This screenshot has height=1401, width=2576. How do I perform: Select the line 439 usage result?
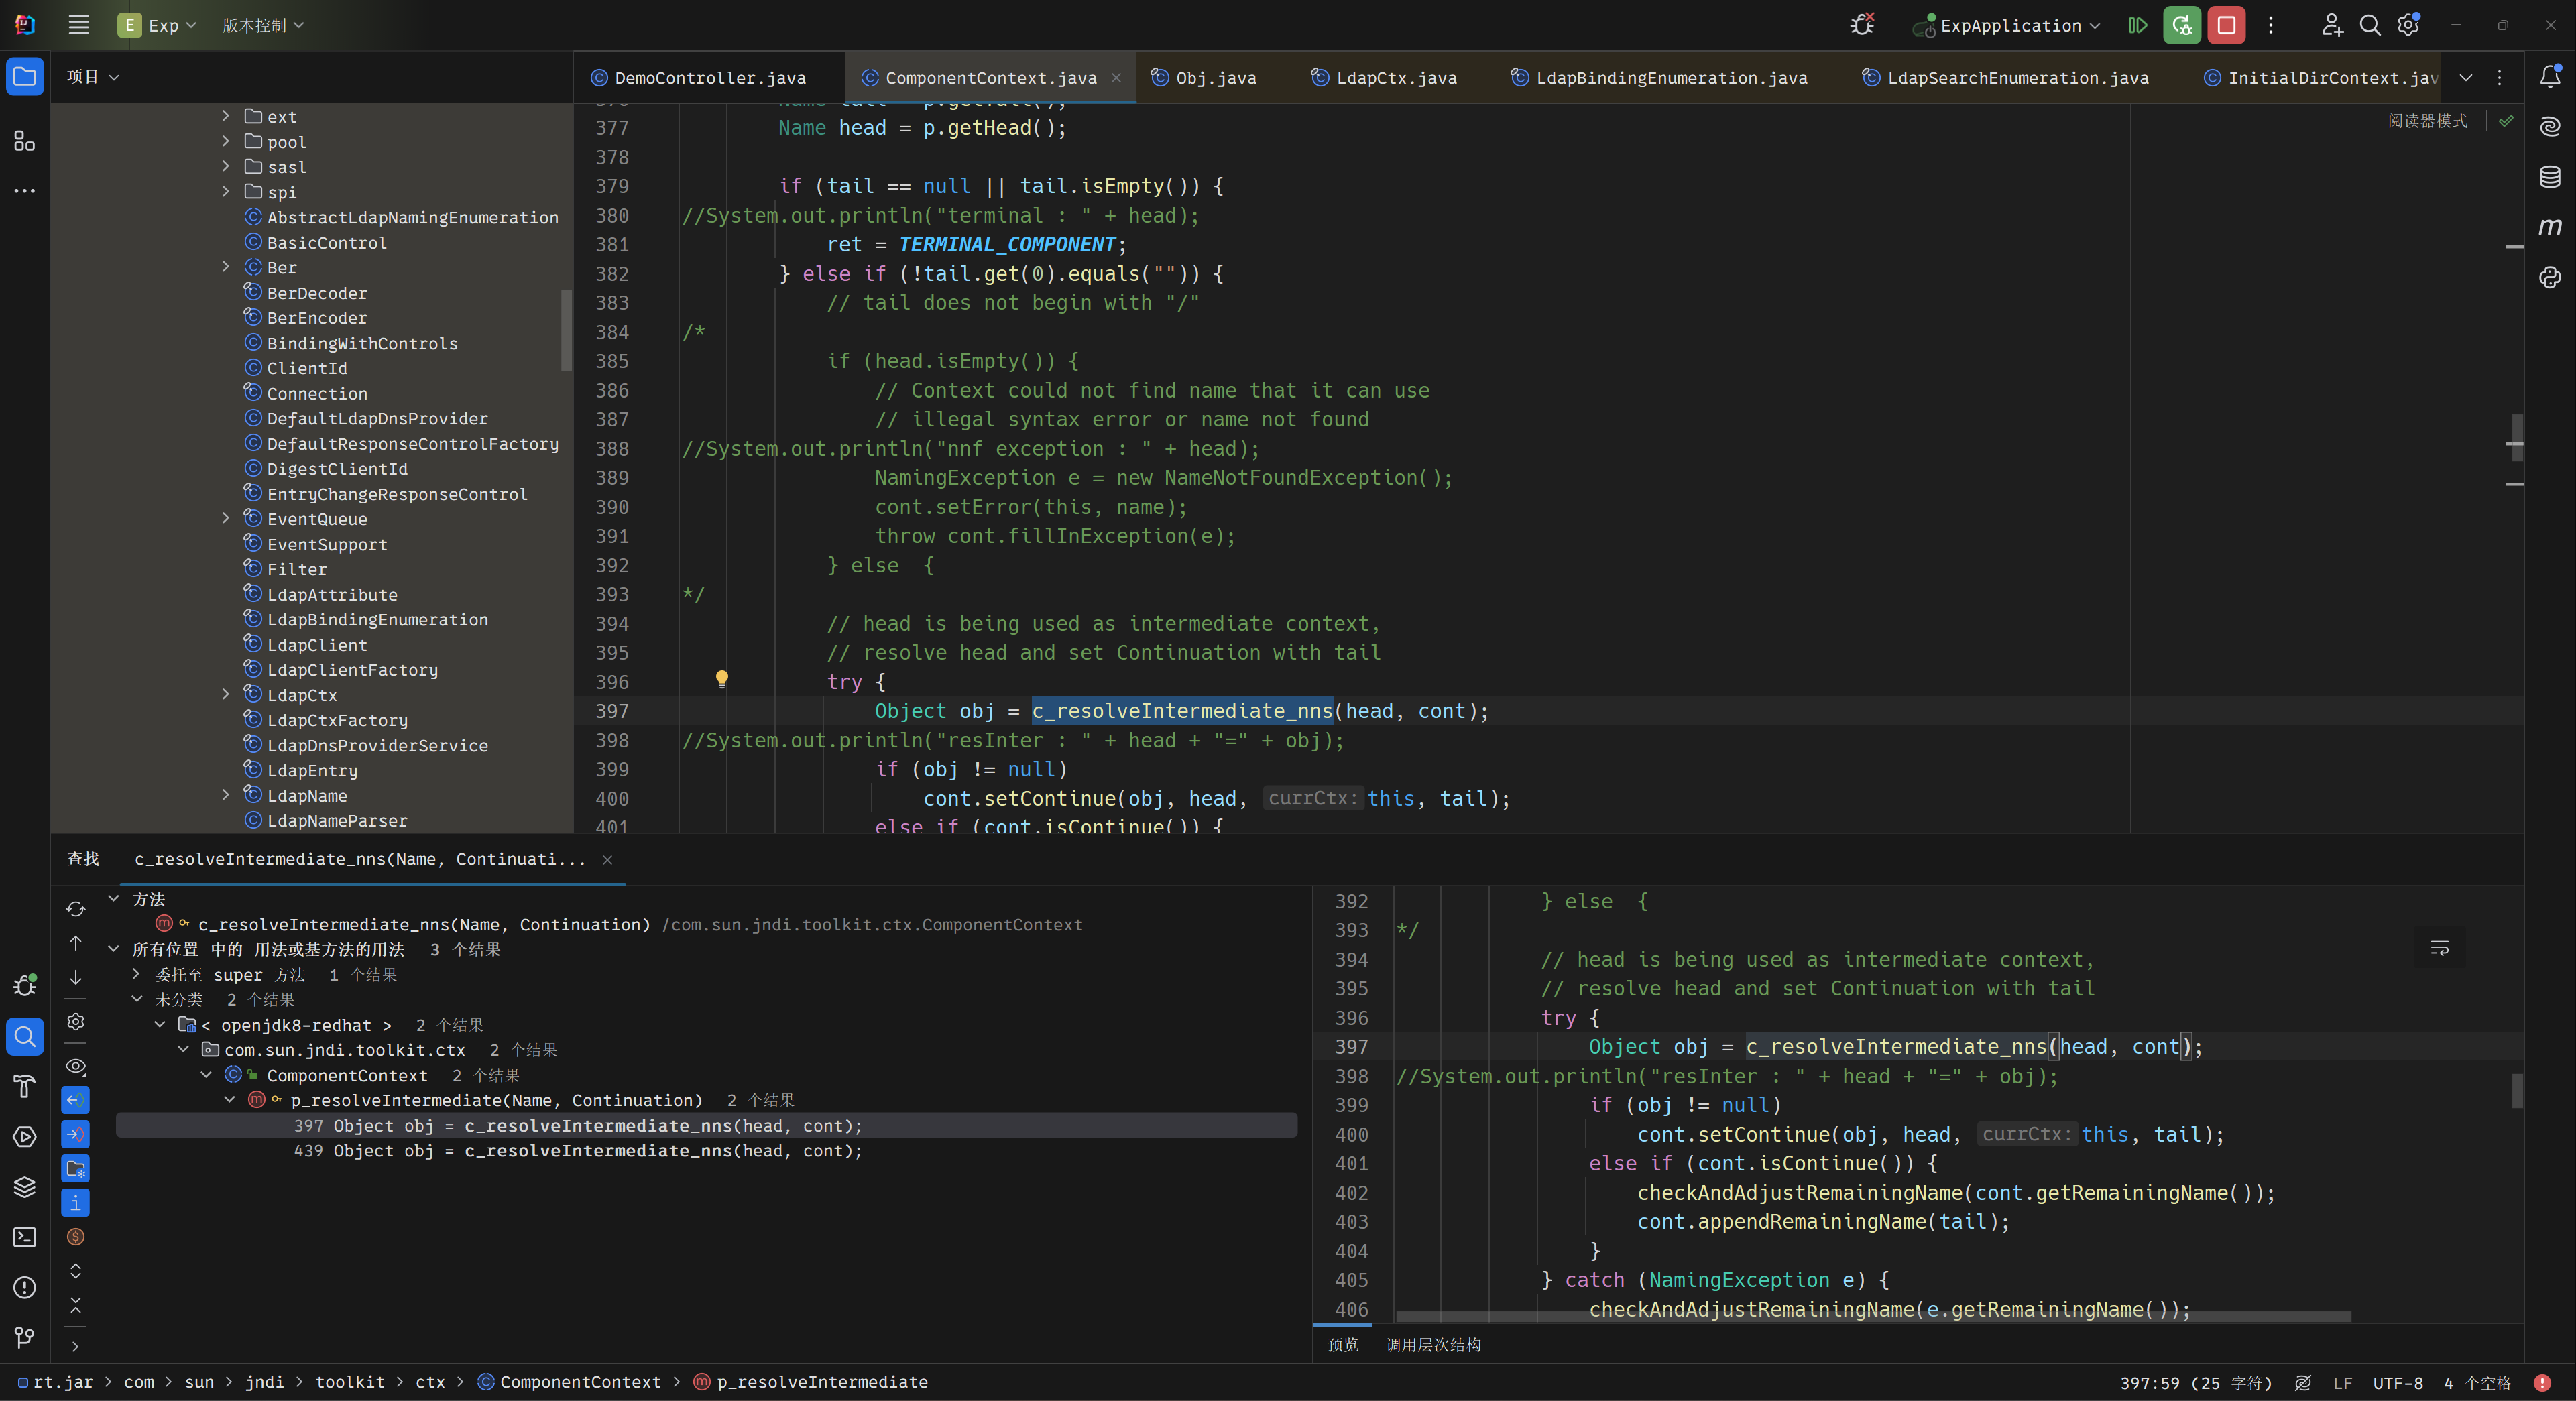click(578, 1151)
